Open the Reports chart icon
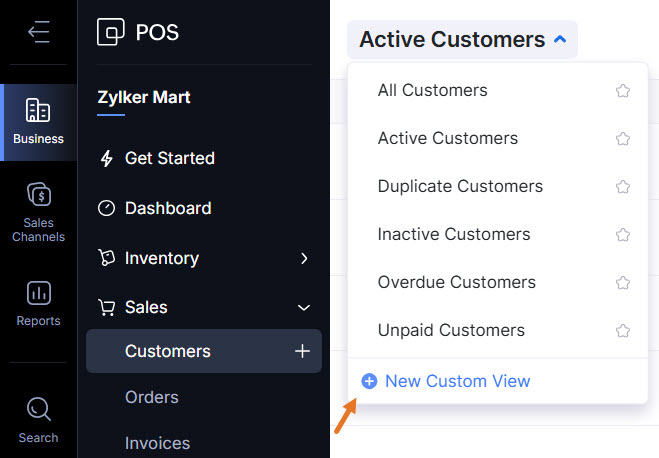This screenshot has width=659, height=458. [38, 293]
